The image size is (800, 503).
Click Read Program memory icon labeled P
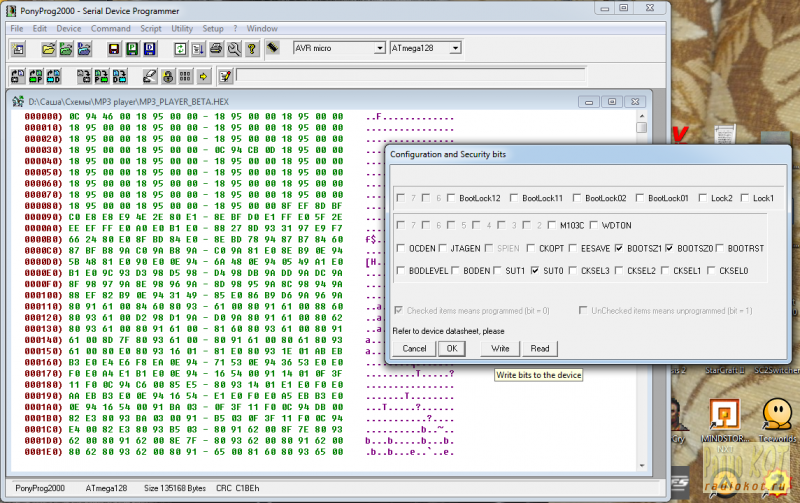(36, 77)
